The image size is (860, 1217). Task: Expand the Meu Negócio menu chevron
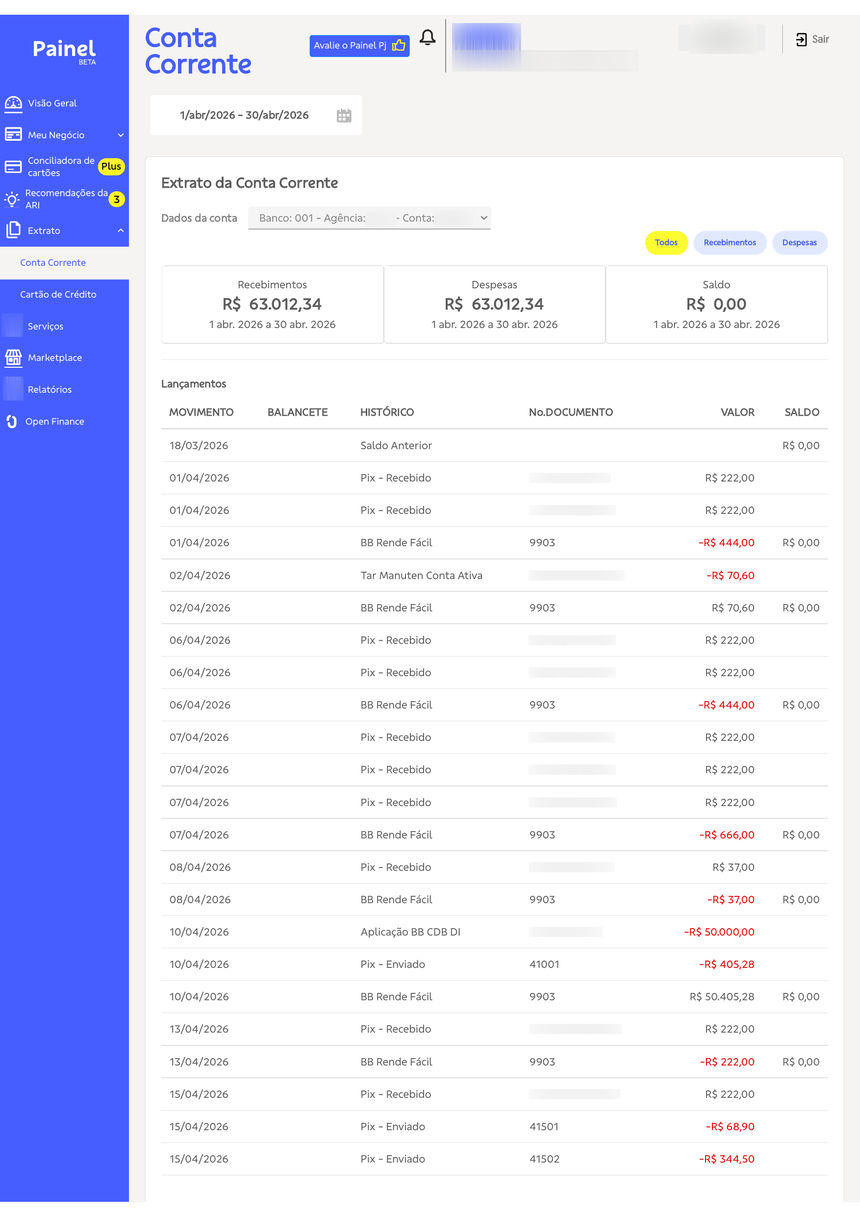(121, 135)
